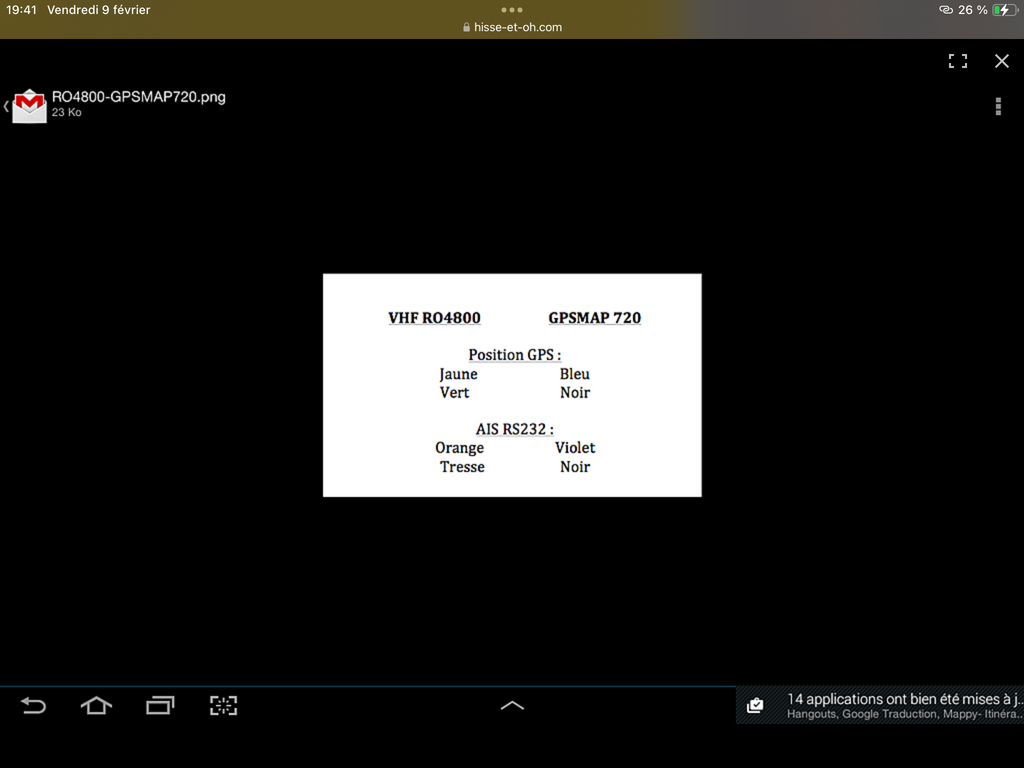1024x768 pixels.
Task: Open the app updates notification icon
Action: pyautogui.click(x=755, y=705)
